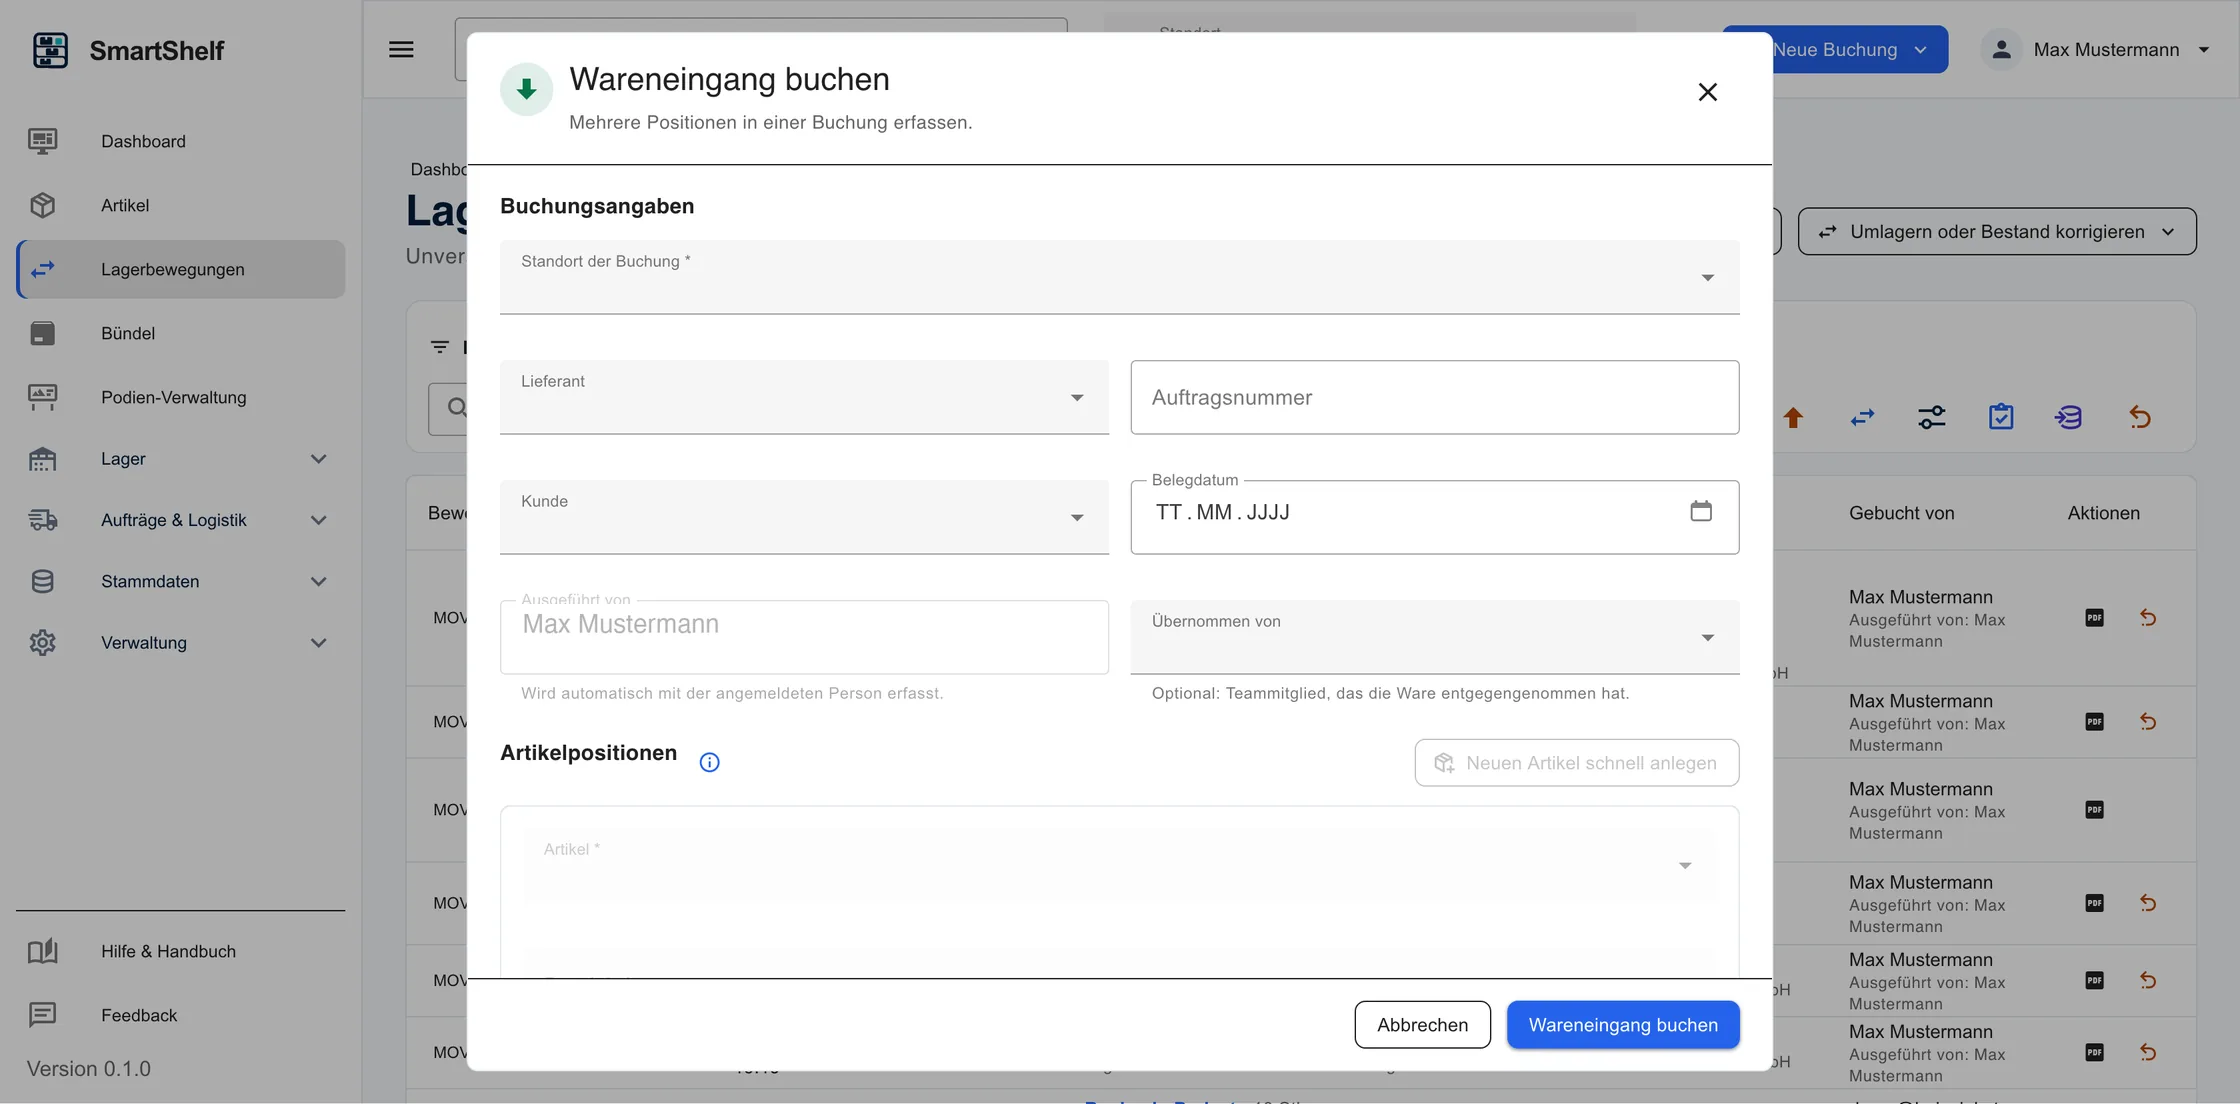The image size is (2240, 1104).
Task: Click the green download arrow header icon
Action: [526, 90]
